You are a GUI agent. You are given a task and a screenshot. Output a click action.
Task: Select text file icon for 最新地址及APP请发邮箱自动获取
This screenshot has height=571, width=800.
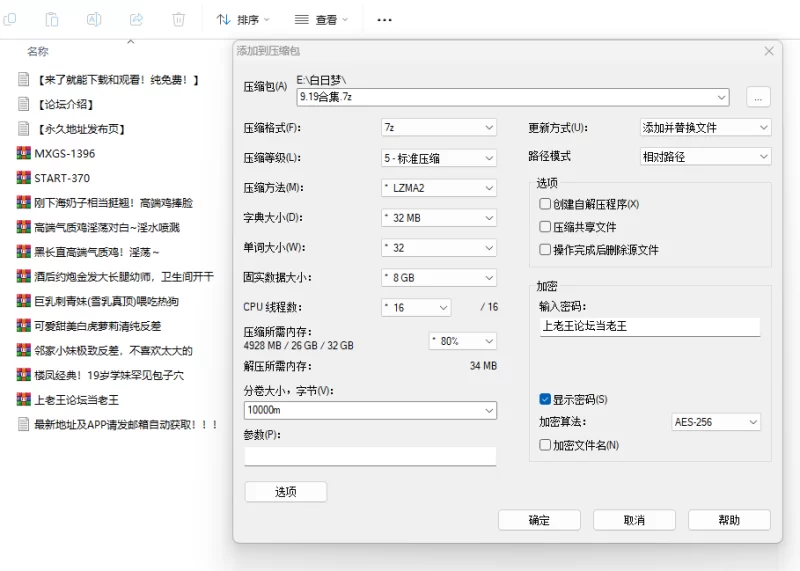[23, 424]
